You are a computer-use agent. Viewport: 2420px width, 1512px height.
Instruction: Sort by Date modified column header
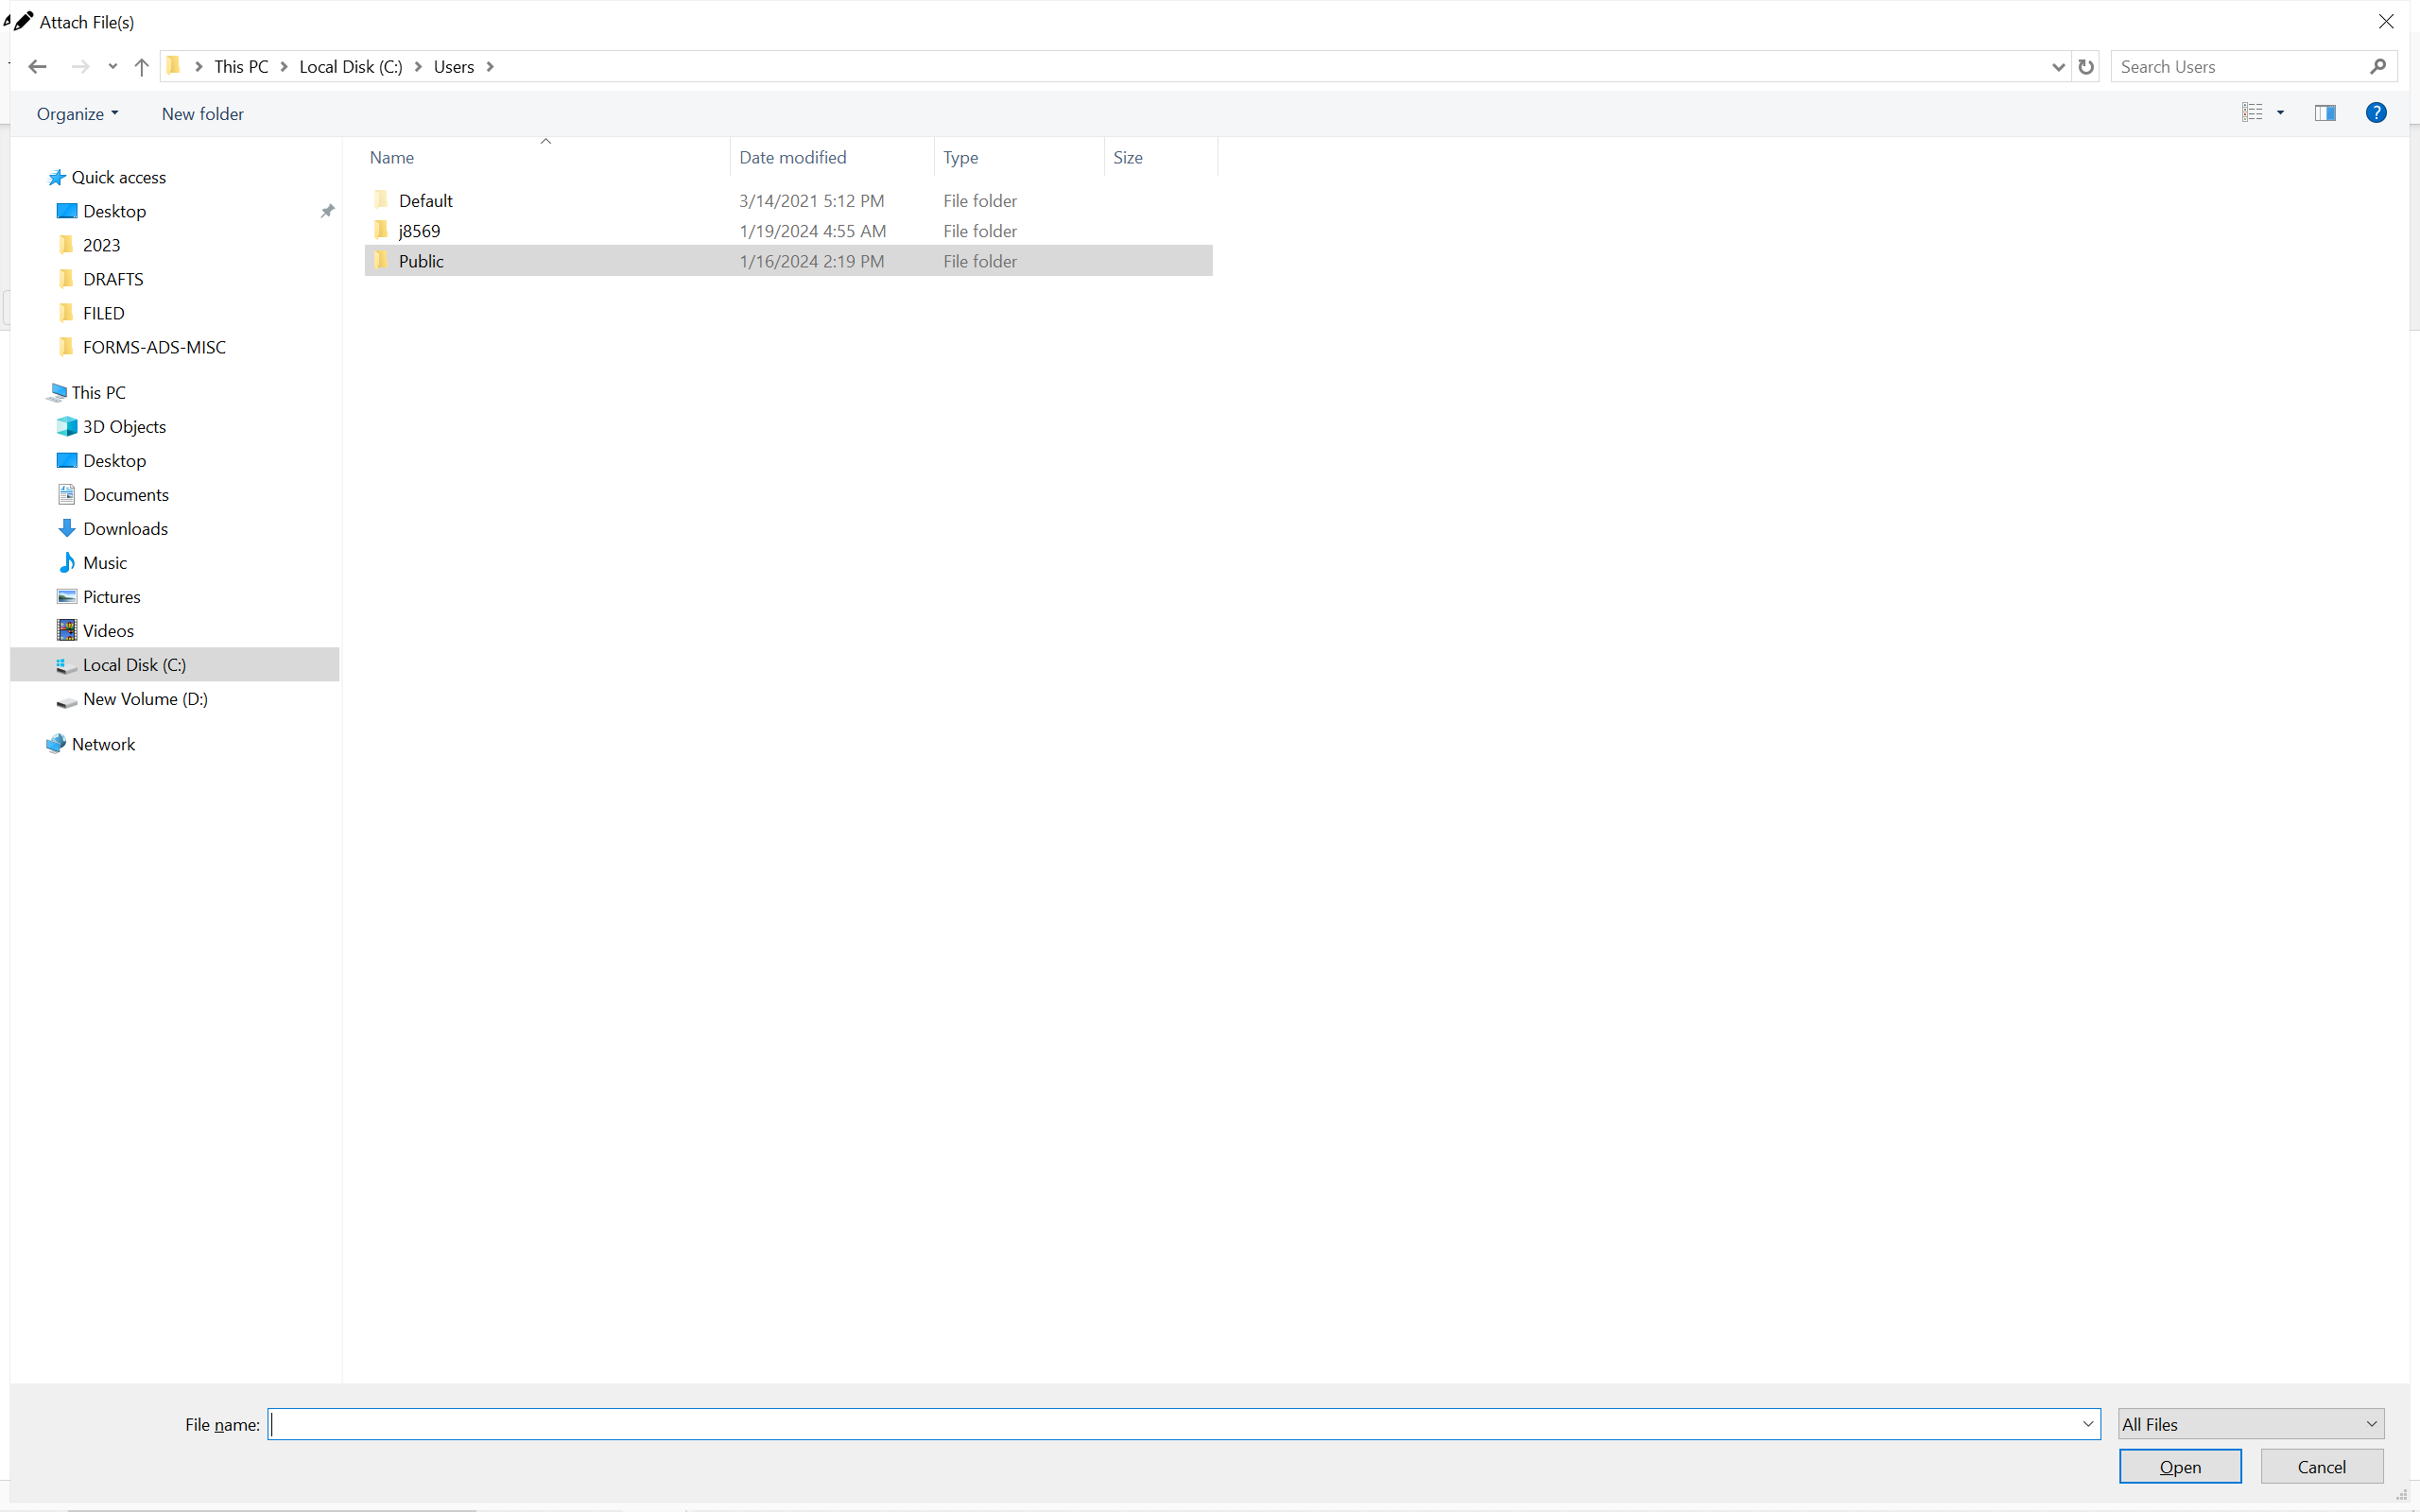(792, 157)
